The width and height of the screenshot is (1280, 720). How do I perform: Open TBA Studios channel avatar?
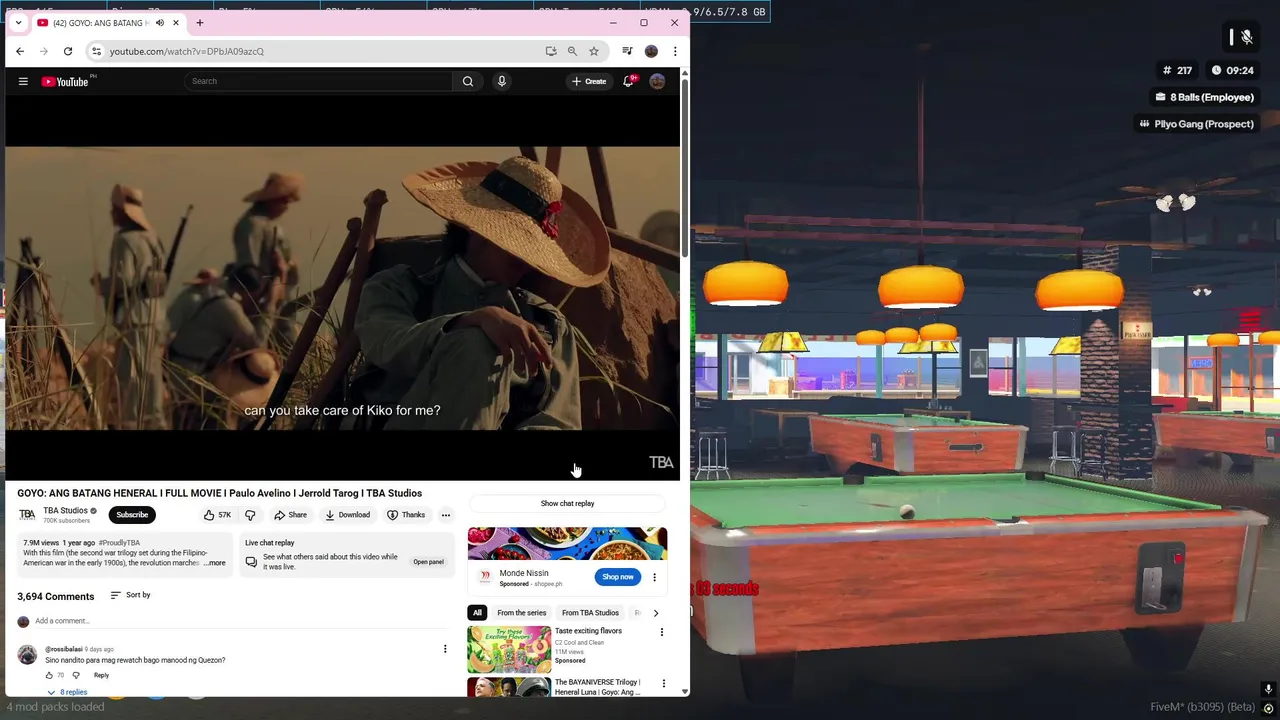27,515
